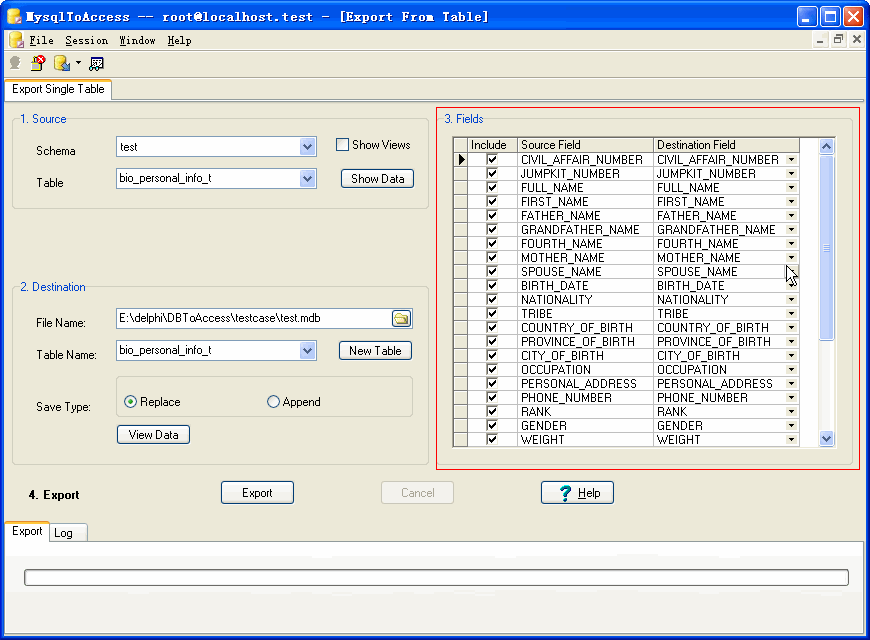Screen dimensions: 870x640
Task: Open the export icon's dropdown arrow
Action: pos(78,63)
